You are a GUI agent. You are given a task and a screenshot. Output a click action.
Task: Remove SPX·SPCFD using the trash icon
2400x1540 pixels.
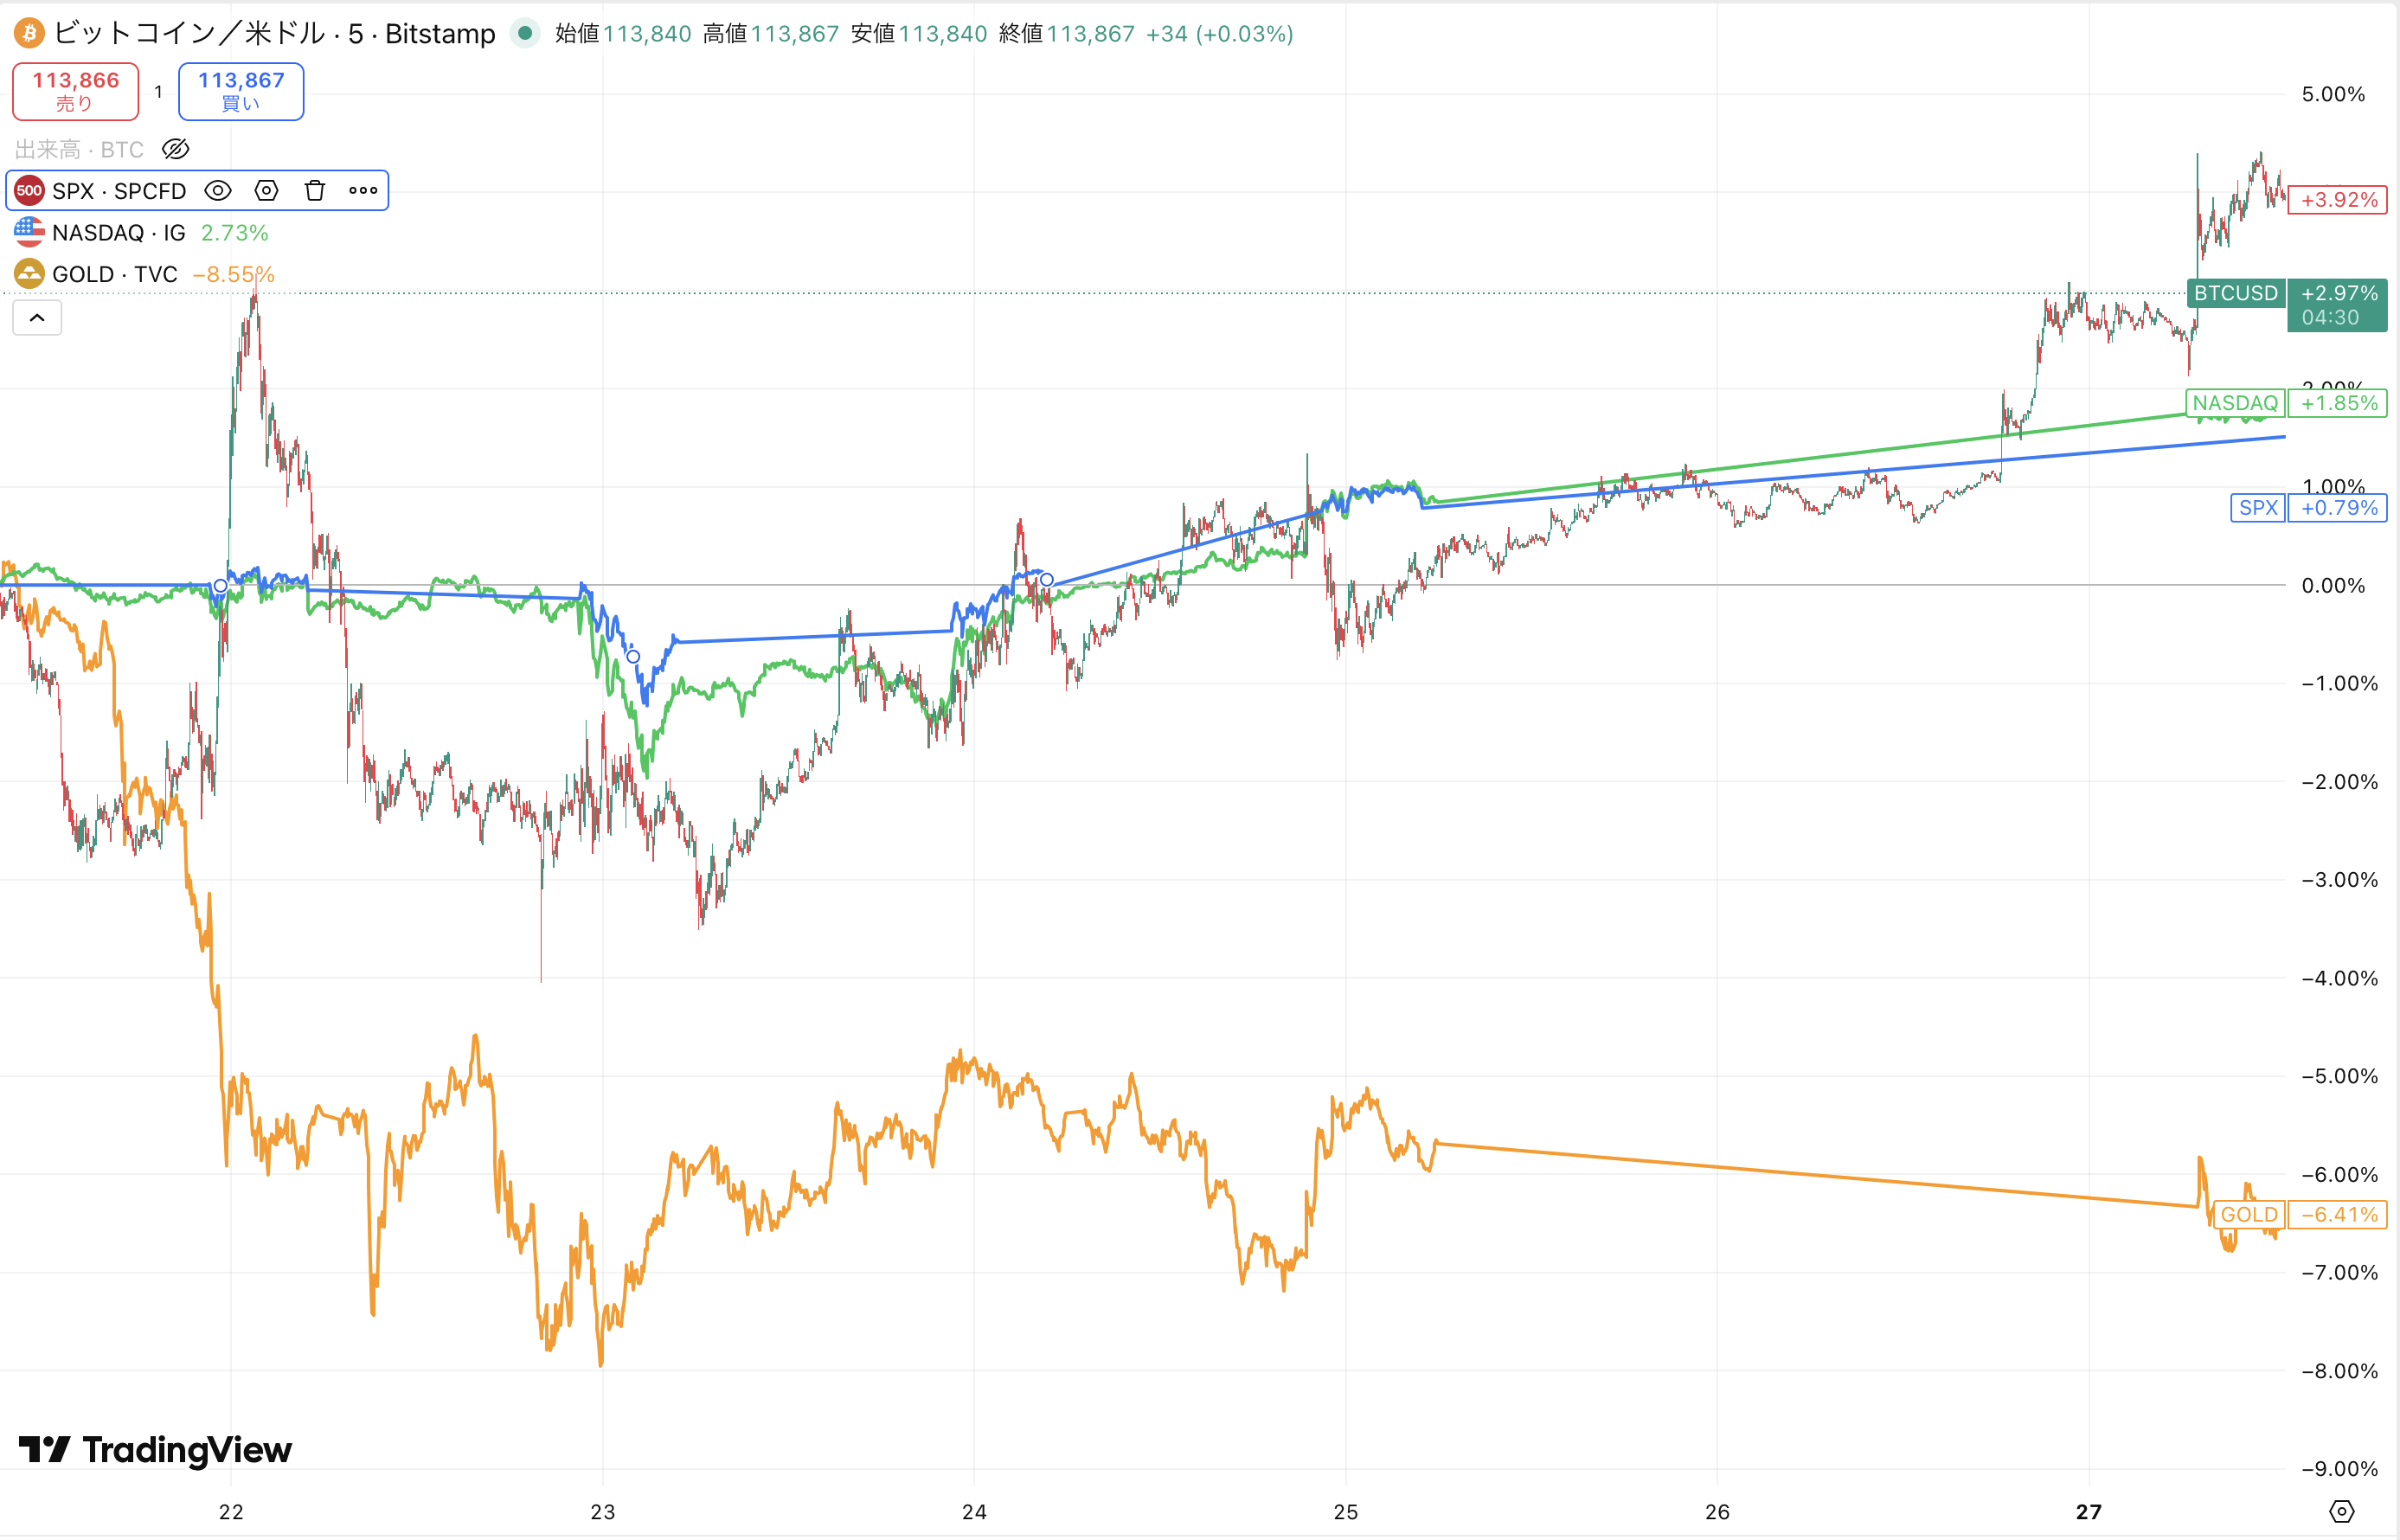pos(315,190)
